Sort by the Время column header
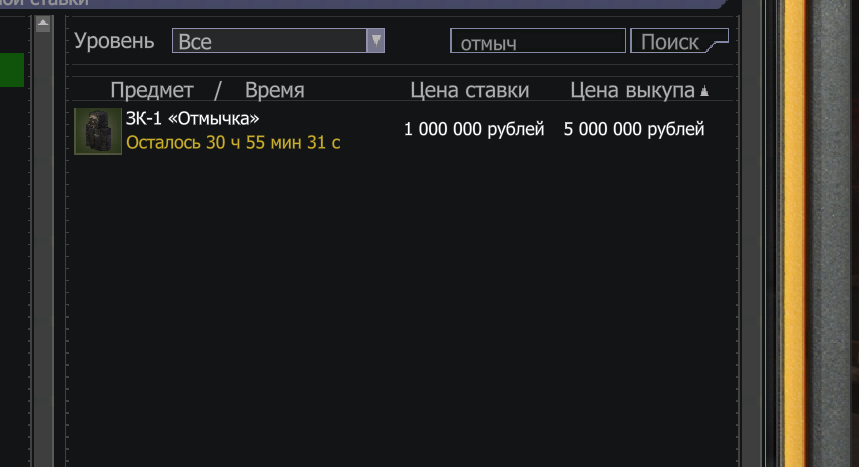This screenshot has height=467, width=859. (274, 90)
